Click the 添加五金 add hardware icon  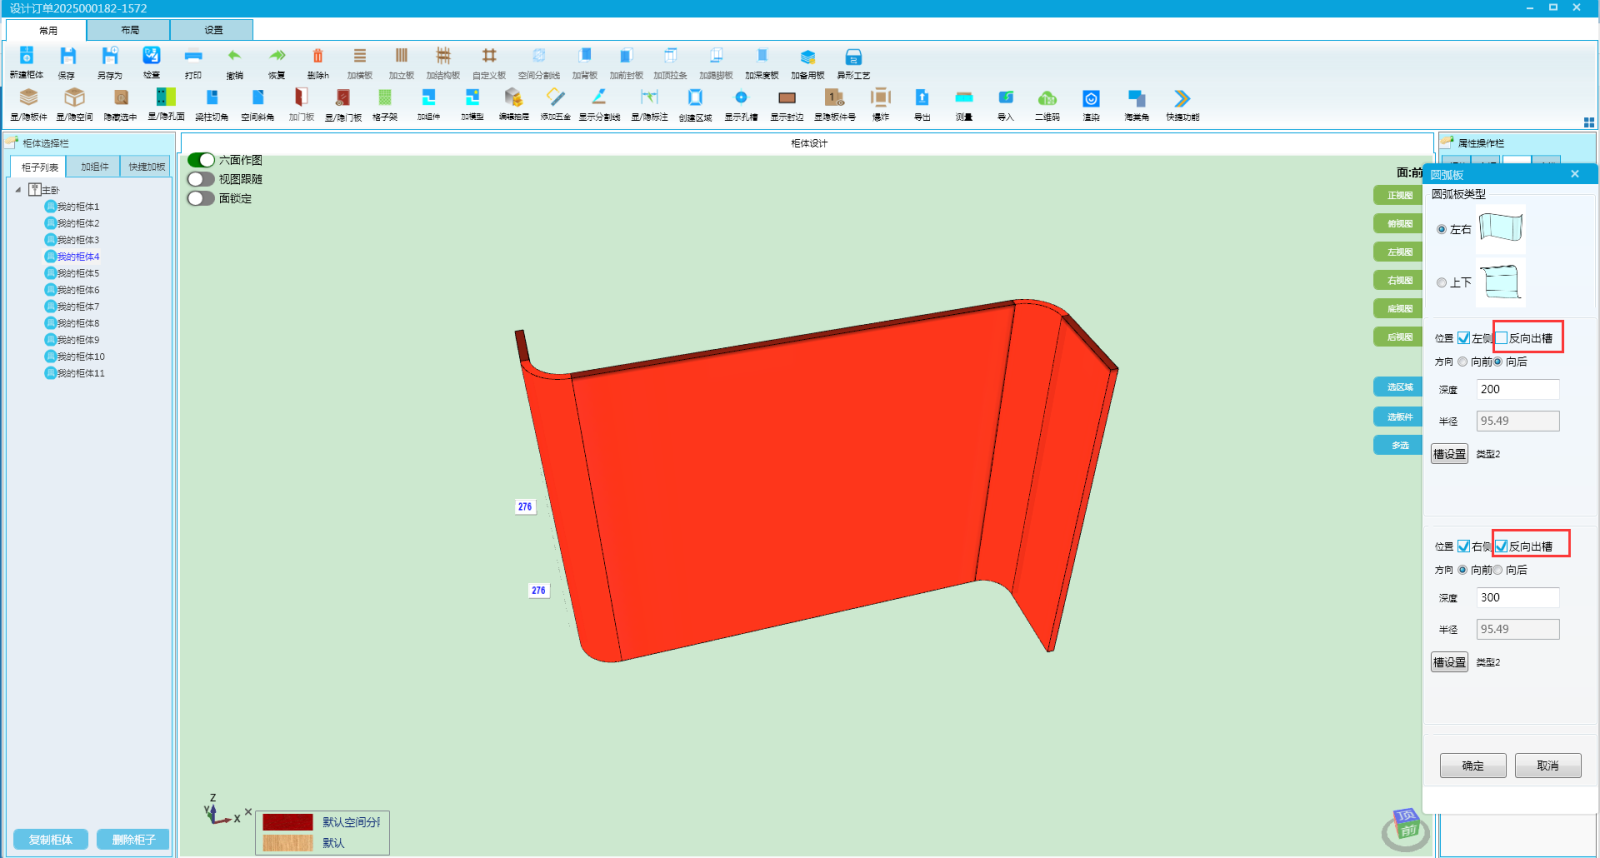555,97
